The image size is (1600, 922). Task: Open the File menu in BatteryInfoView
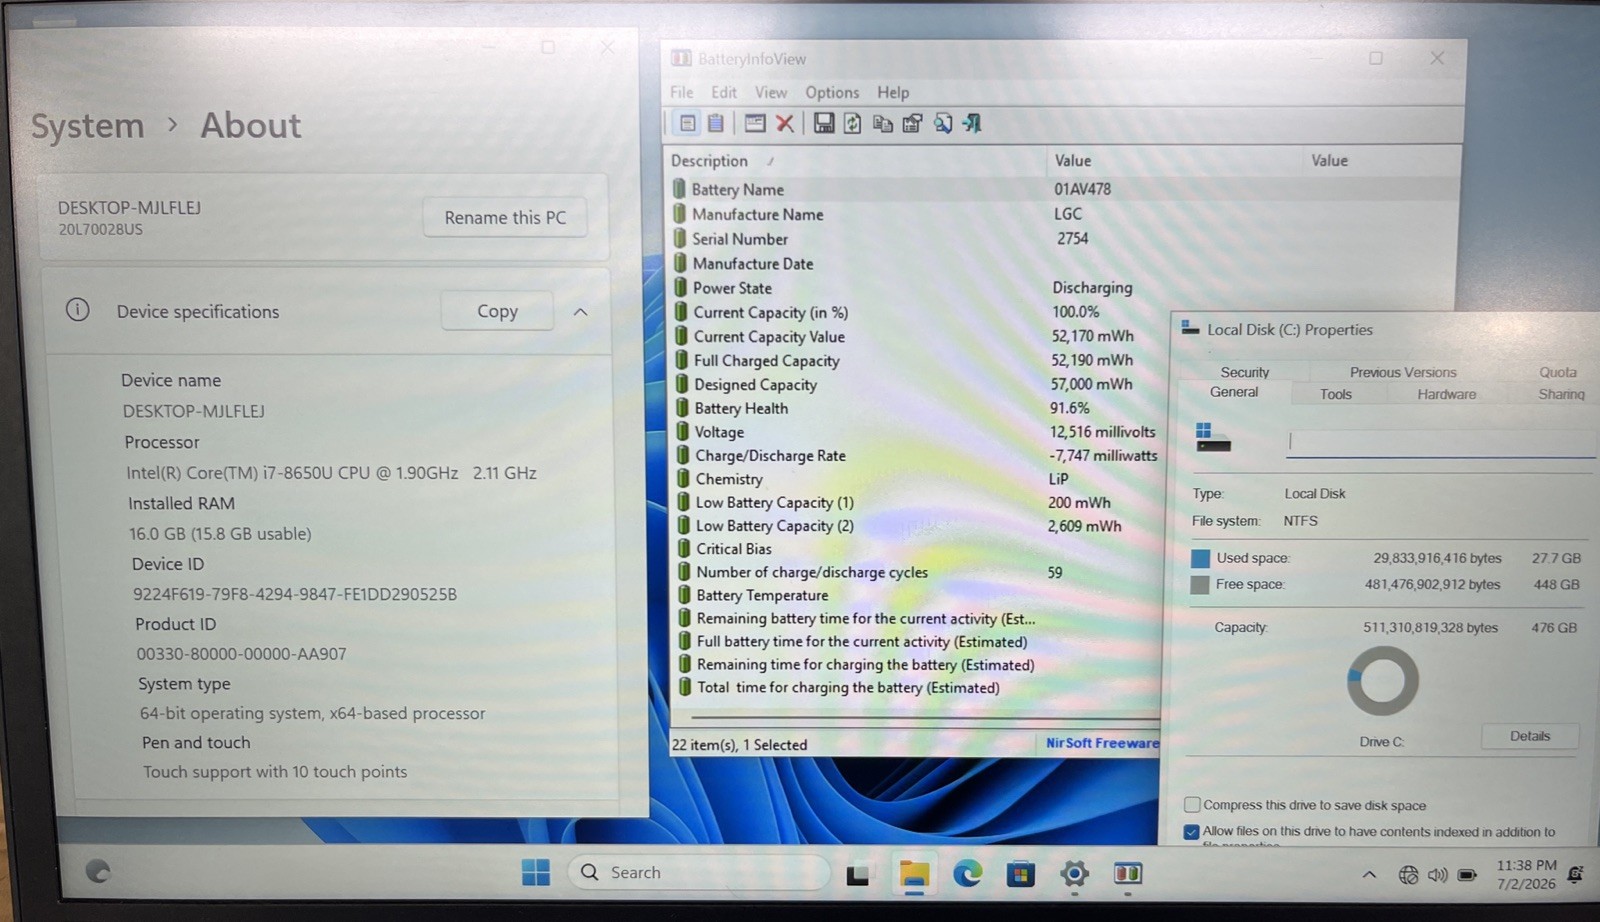pyautogui.click(x=682, y=92)
